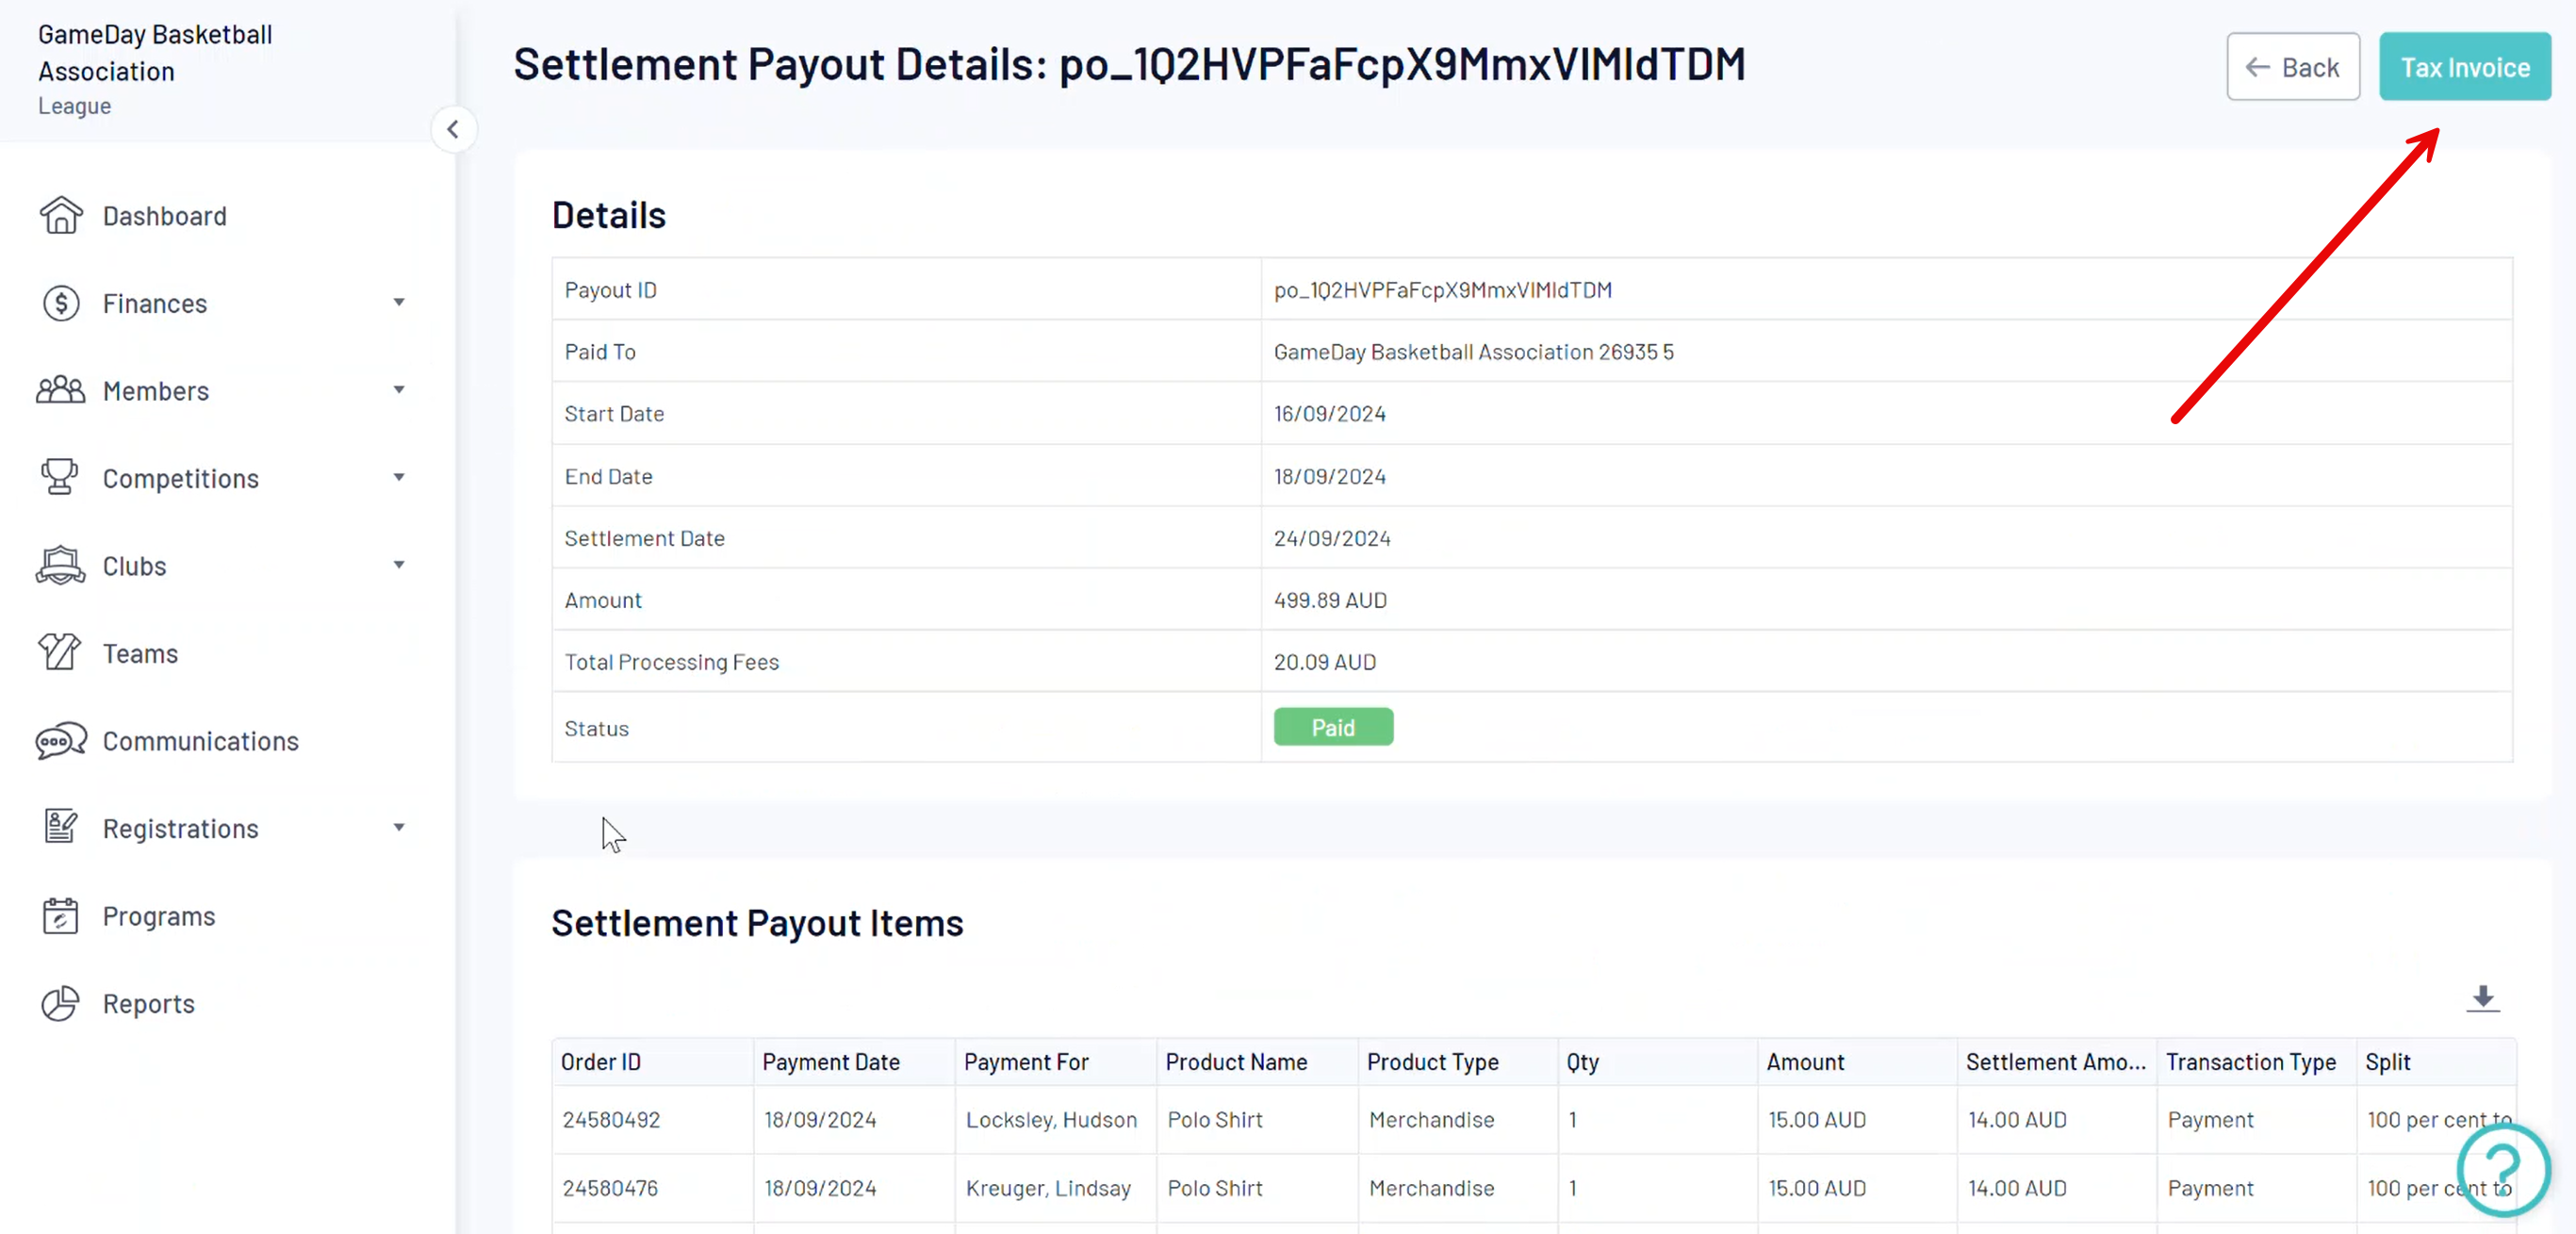Expand the Clubs submenu arrow
2576x1234 pixels.
(399, 565)
